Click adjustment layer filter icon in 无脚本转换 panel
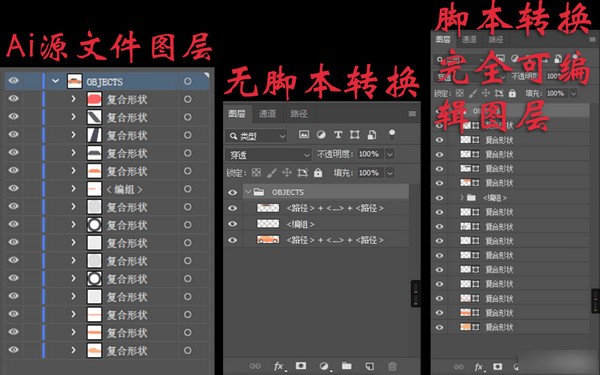 coord(321,134)
